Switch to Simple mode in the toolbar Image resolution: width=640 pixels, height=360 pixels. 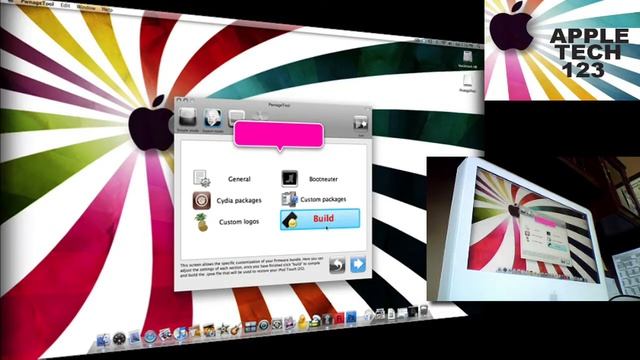188,120
